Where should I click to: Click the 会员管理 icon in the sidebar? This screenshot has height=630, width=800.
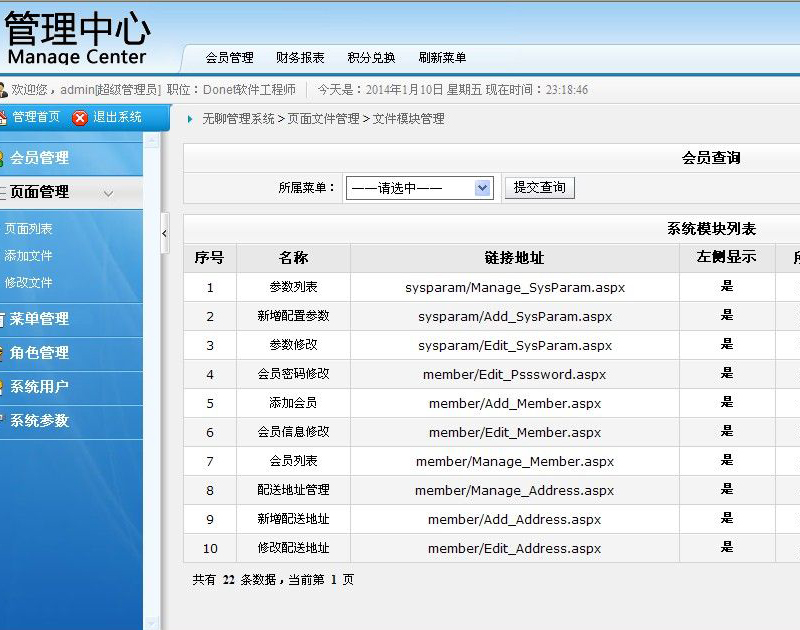click(x=3, y=158)
